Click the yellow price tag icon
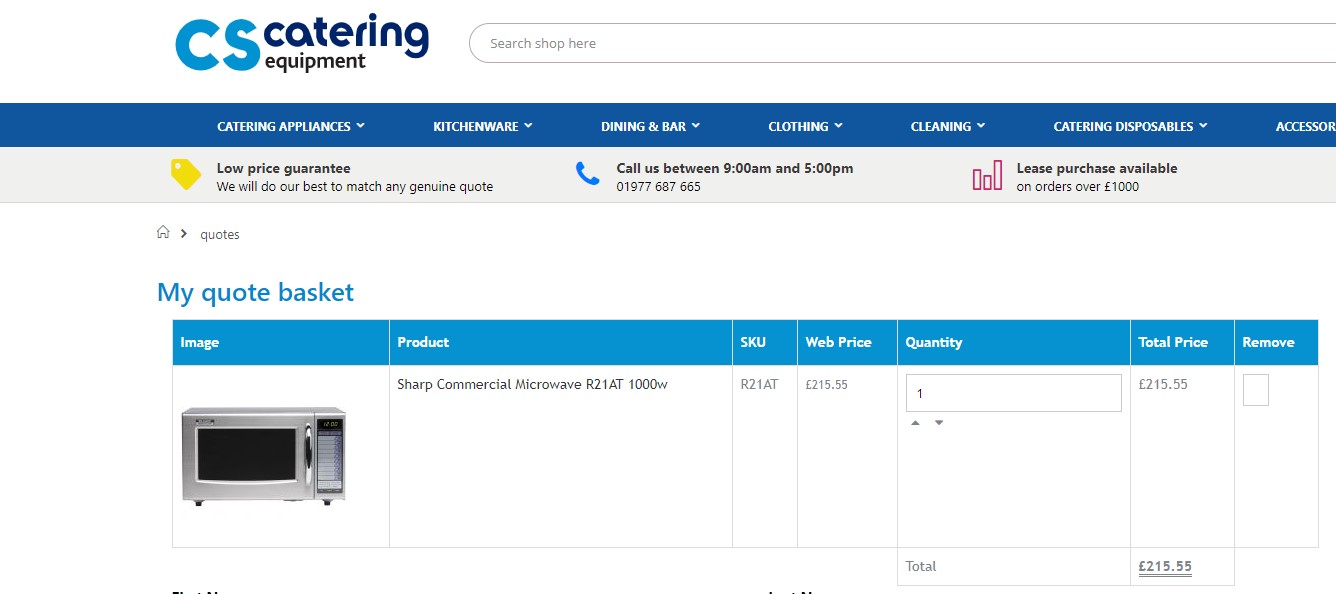The width and height of the screenshot is (1336, 594). (186, 174)
